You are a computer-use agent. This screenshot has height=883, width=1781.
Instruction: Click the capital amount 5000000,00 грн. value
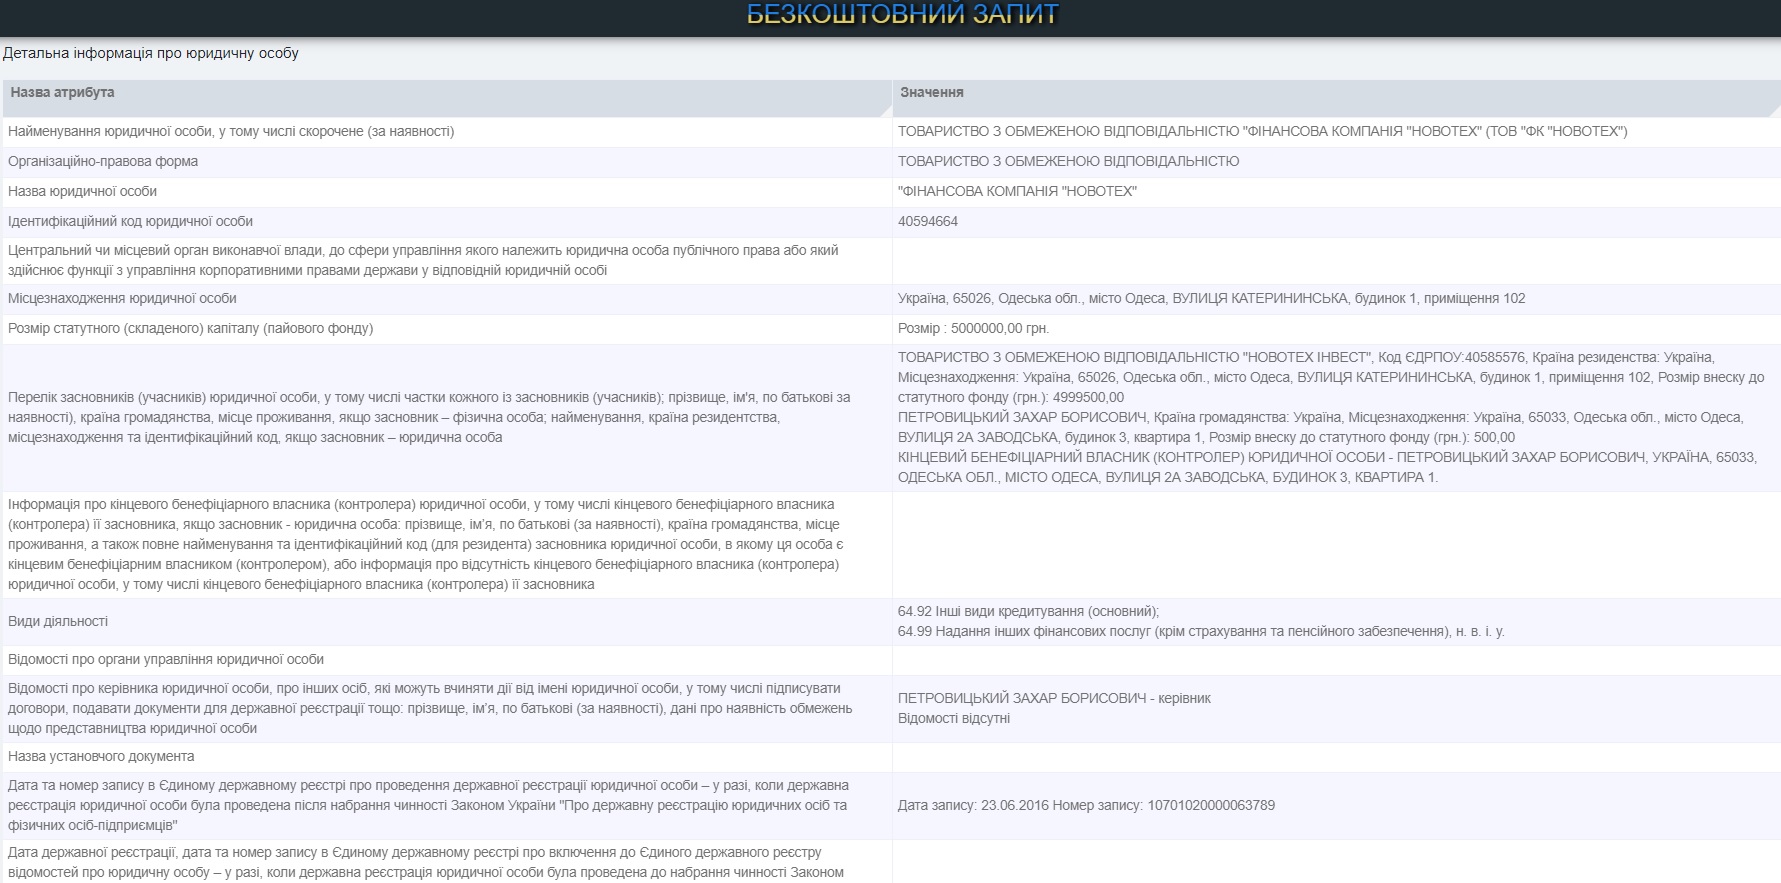point(973,328)
